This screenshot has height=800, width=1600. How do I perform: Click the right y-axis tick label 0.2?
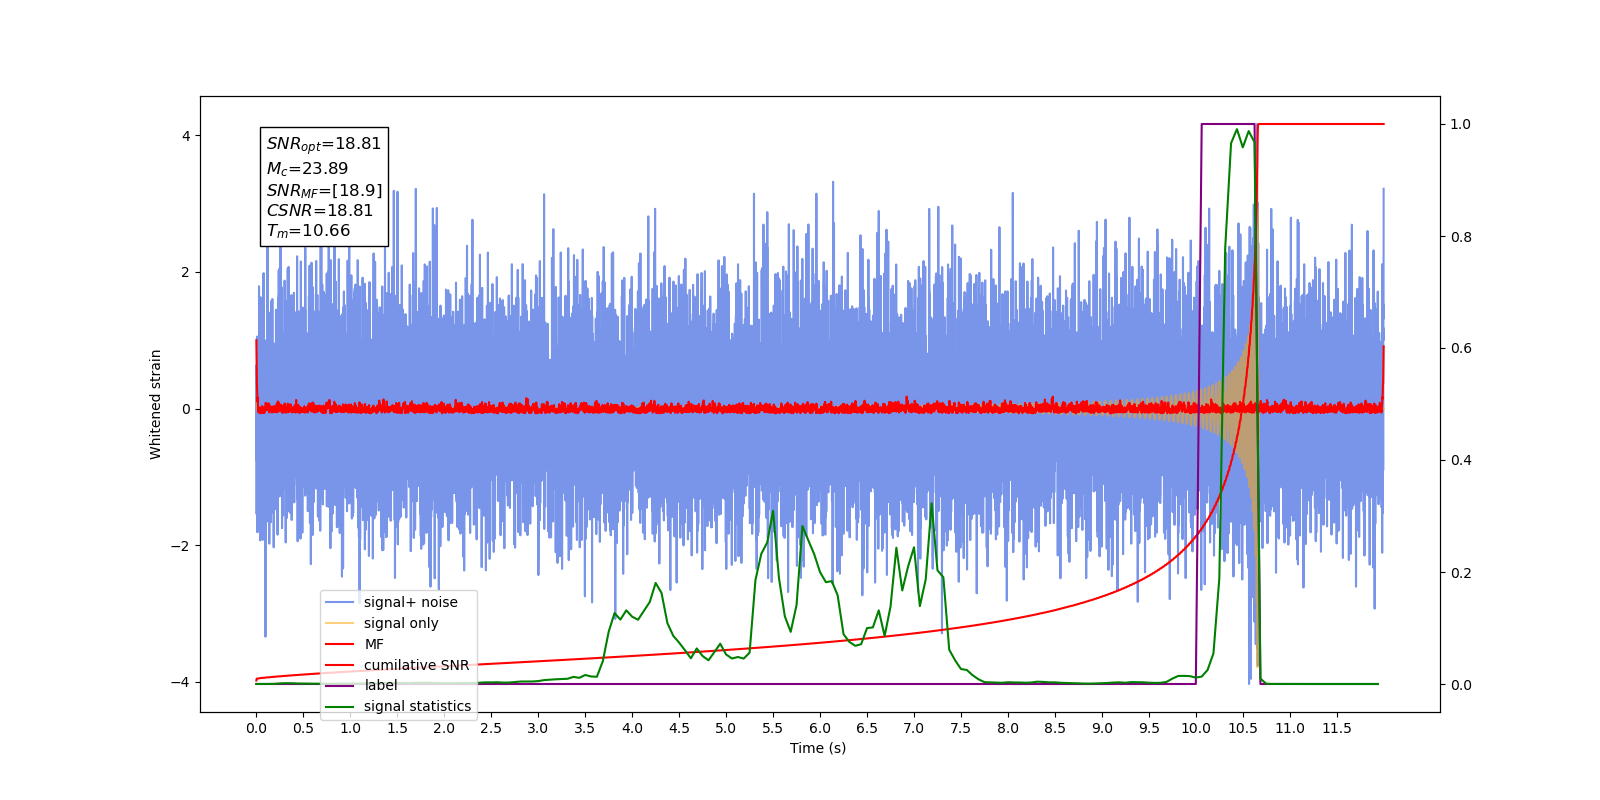pos(1461,573)
